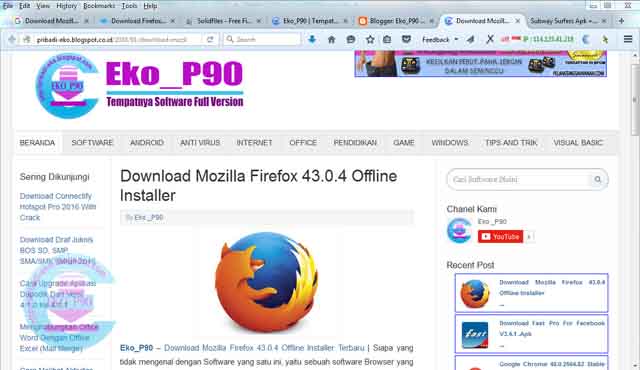This screenshot has height=370, width=640.
Task: Open the Firefox hamburger menu
Action: coord(628,40)
